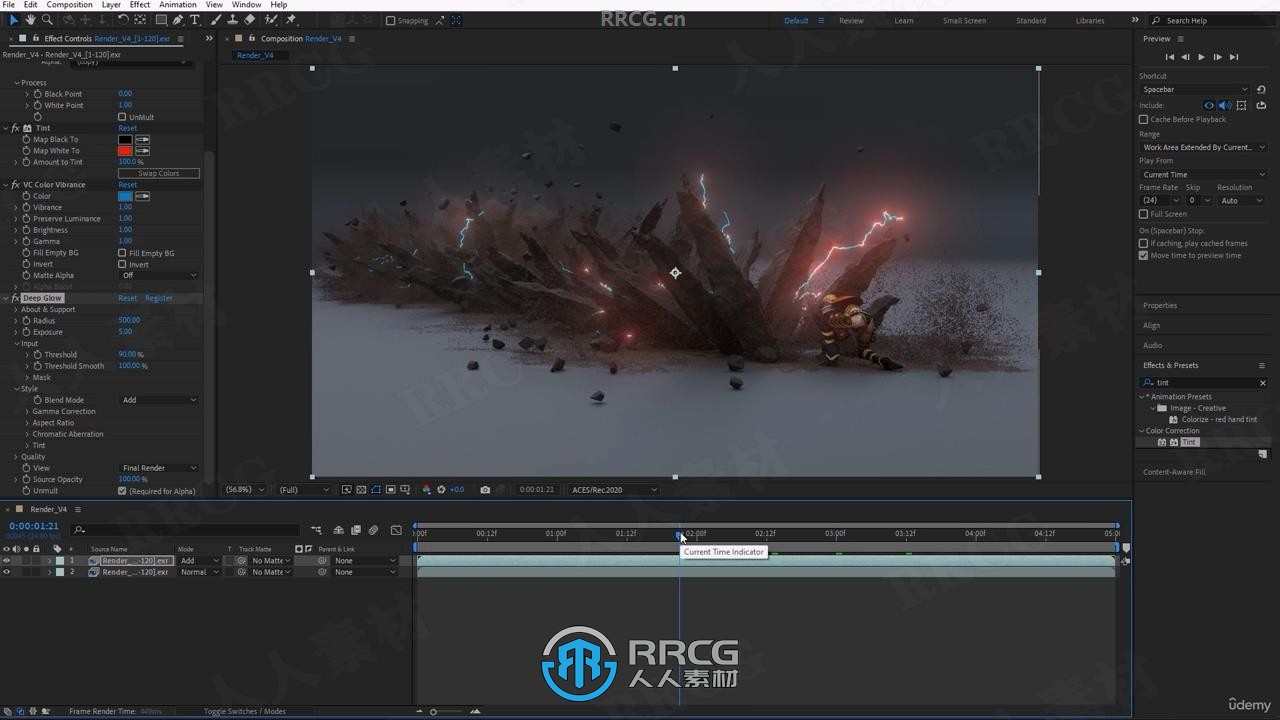This screenshot has width=1280, height=720.
Task: Open the Spacebar shortcut dropdown
Action: tap(1195, 89)
